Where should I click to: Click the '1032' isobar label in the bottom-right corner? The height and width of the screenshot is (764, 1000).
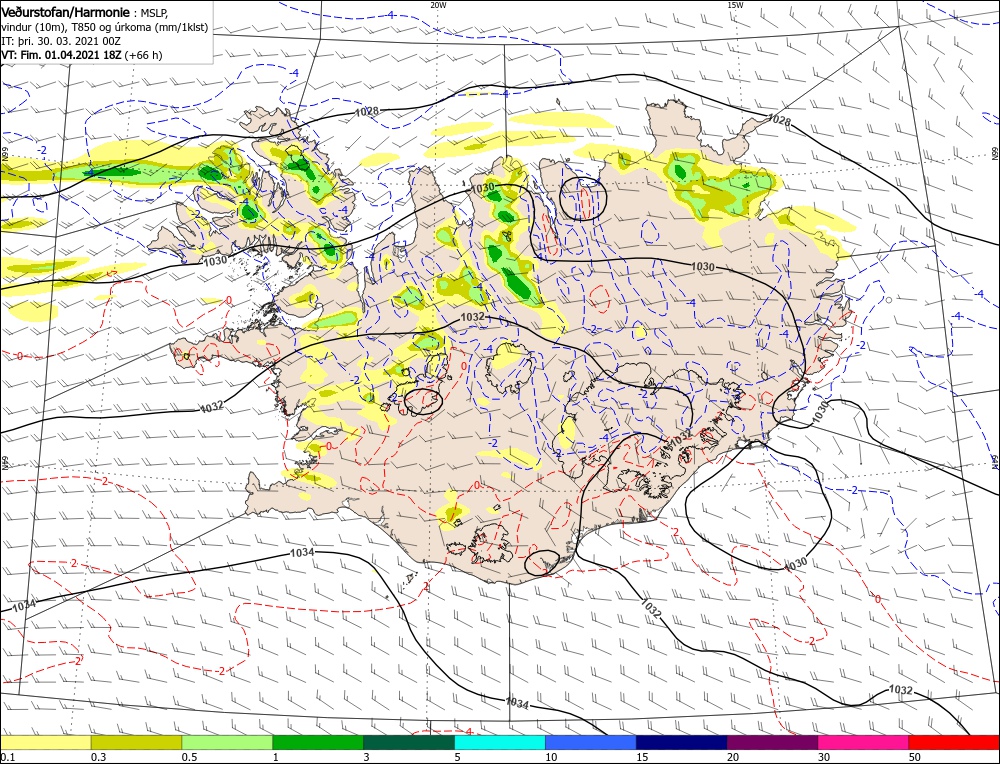click(x=900, y=690)
